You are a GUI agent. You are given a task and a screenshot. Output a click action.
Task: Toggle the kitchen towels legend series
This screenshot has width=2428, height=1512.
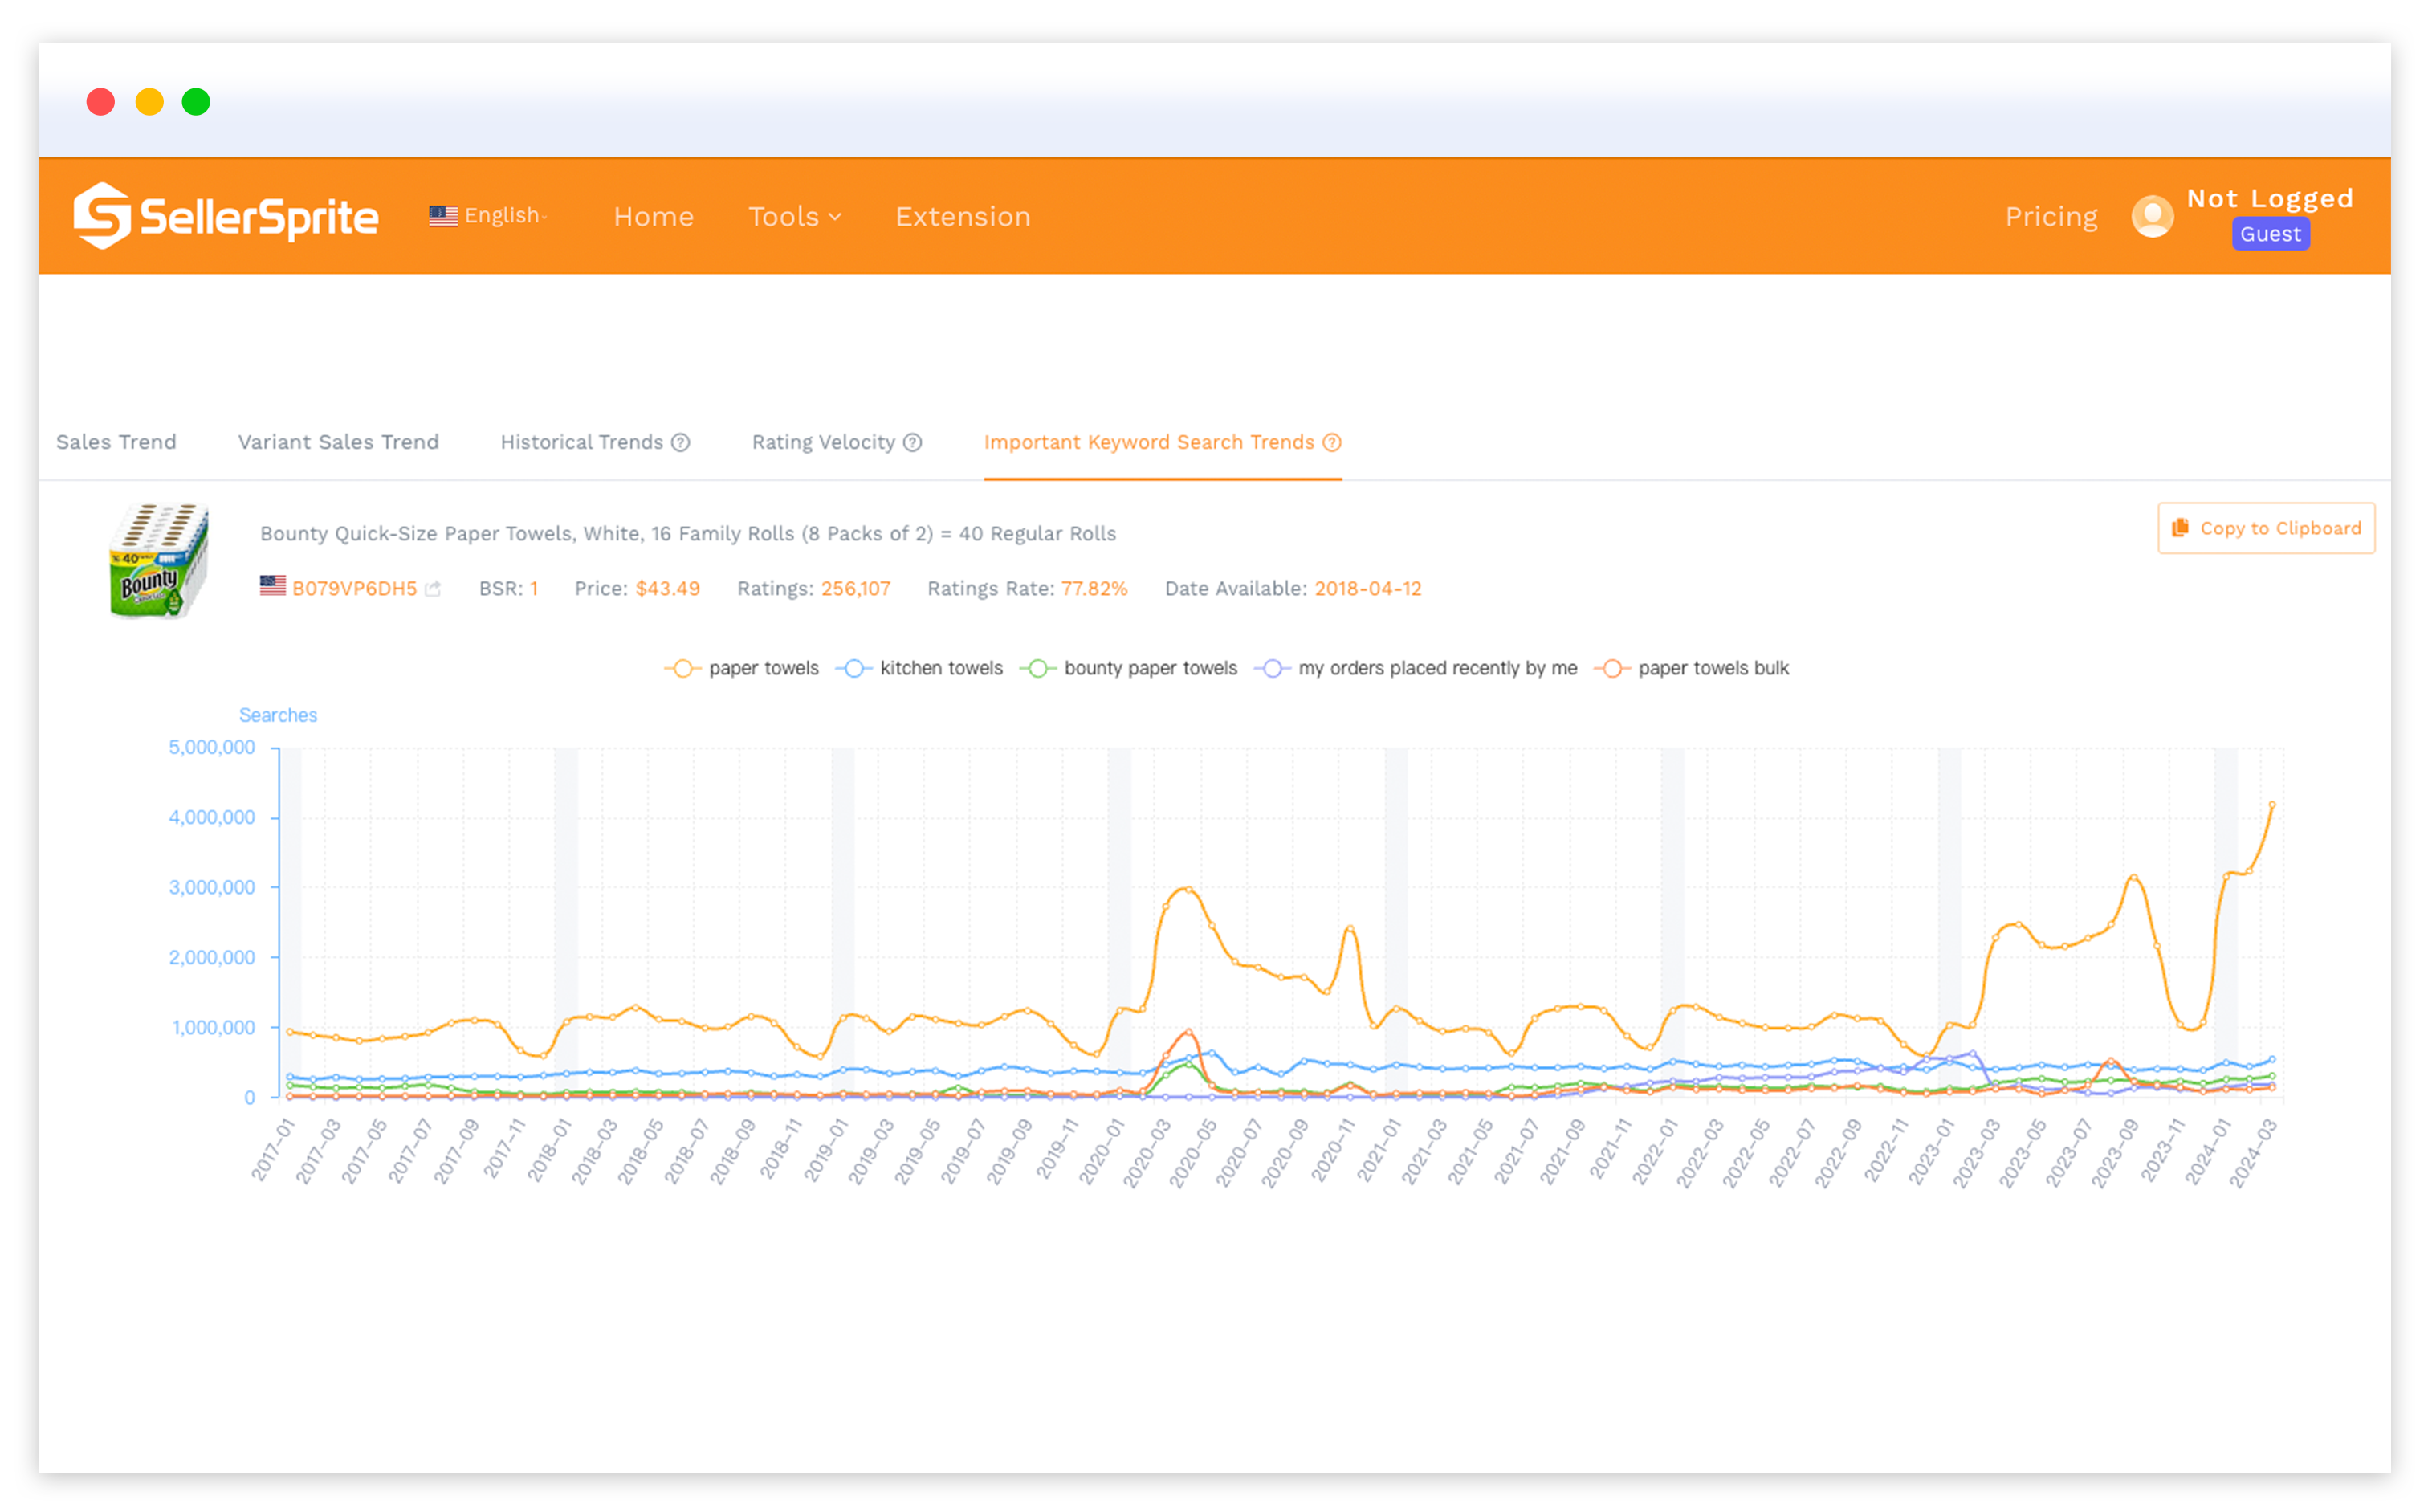(x=919, y=668)
